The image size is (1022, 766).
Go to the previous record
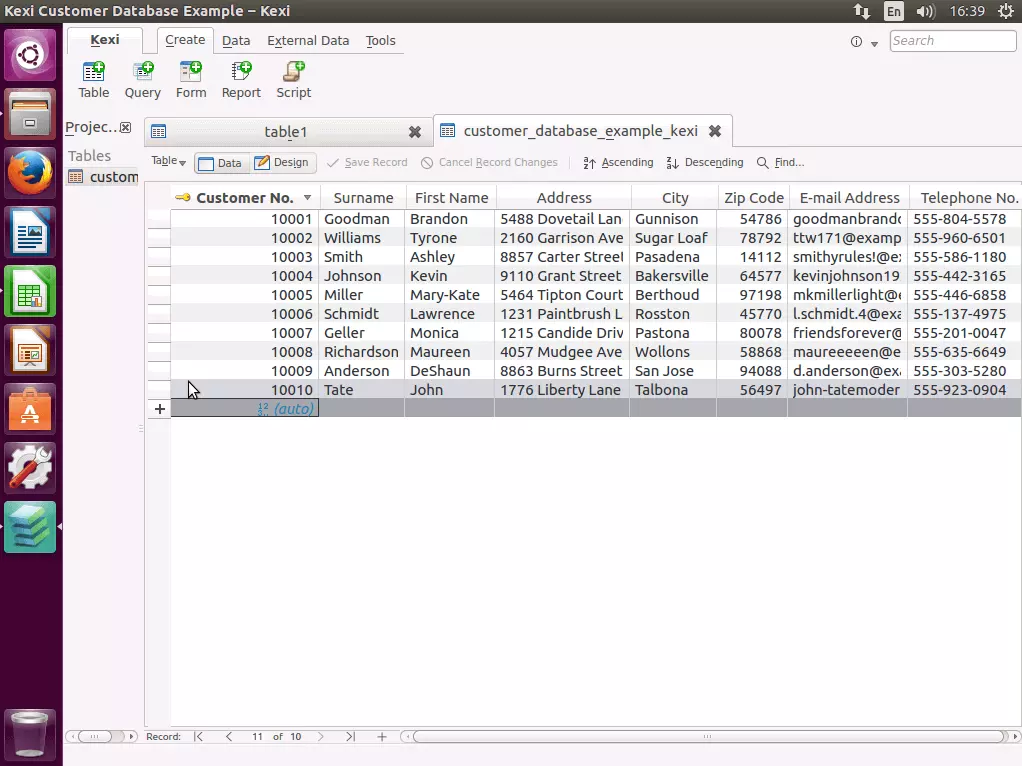(229, 737)
